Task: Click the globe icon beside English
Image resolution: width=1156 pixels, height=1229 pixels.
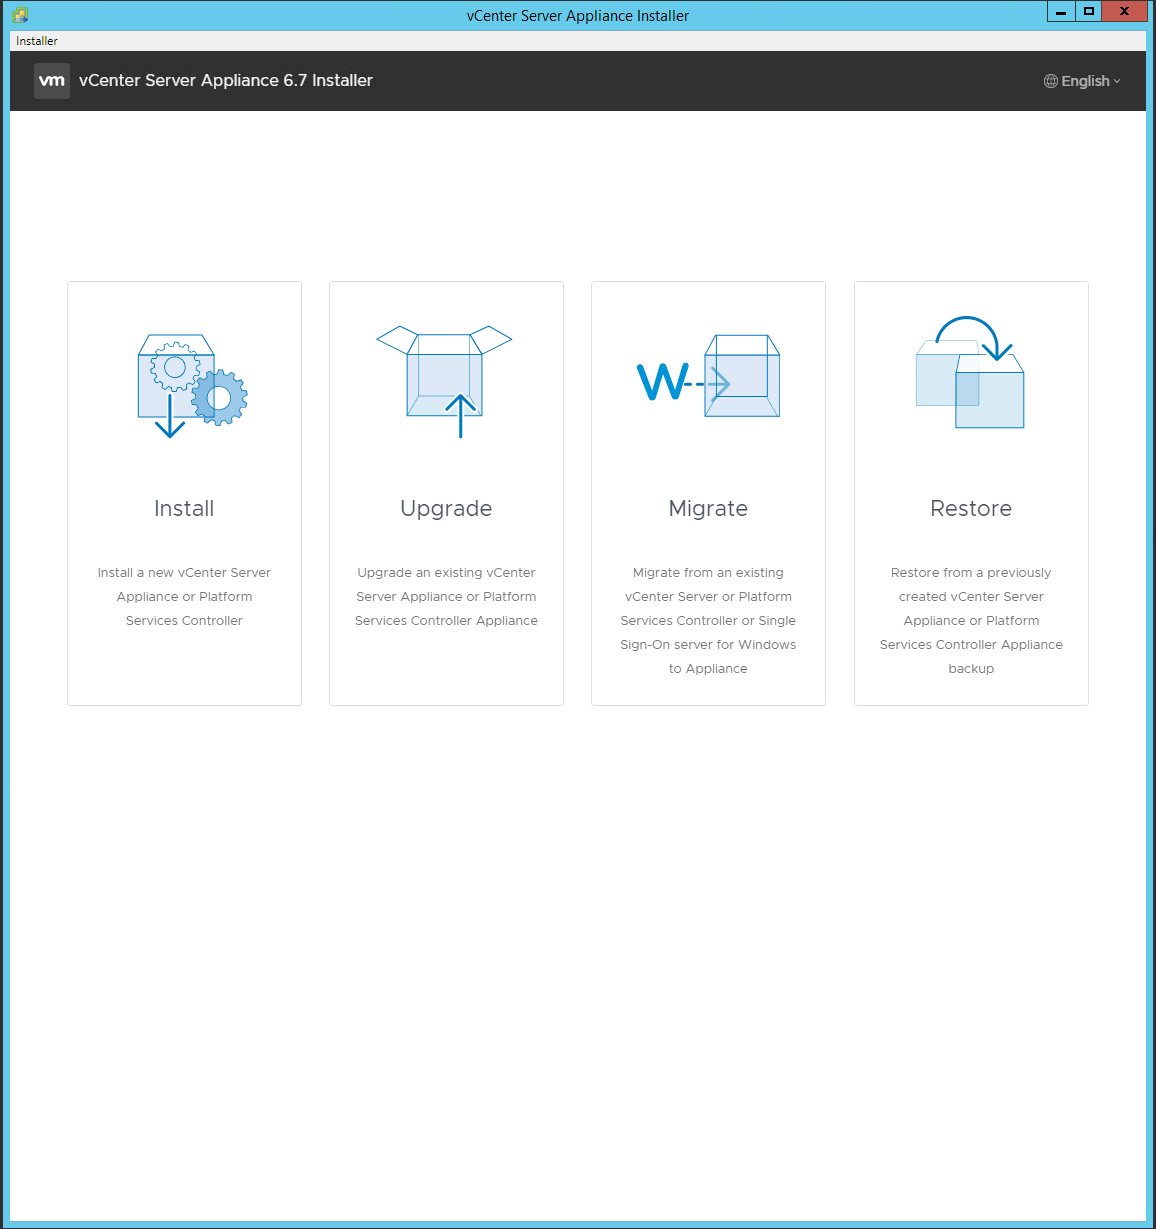Action: pyautogui.click(x=1050, y=81)
